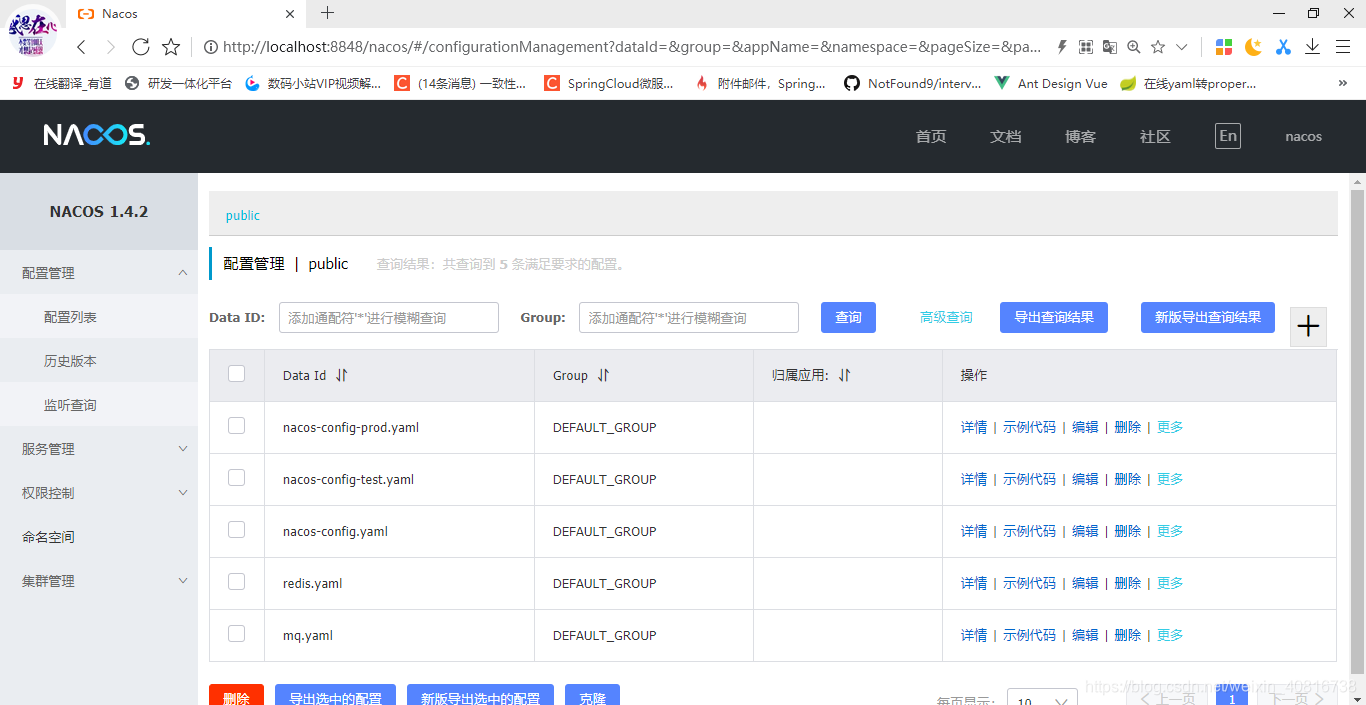Open the Ant Design Vue bookmark

click(1051, 84)
